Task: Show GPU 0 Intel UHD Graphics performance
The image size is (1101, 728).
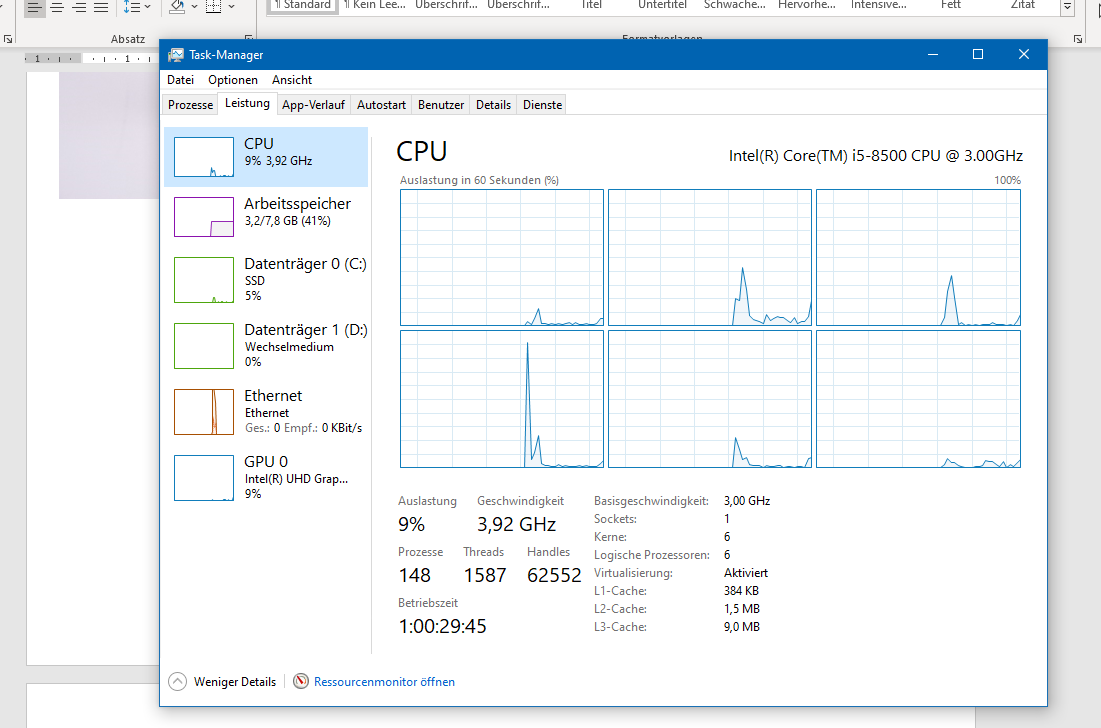Action: [265, 478]
